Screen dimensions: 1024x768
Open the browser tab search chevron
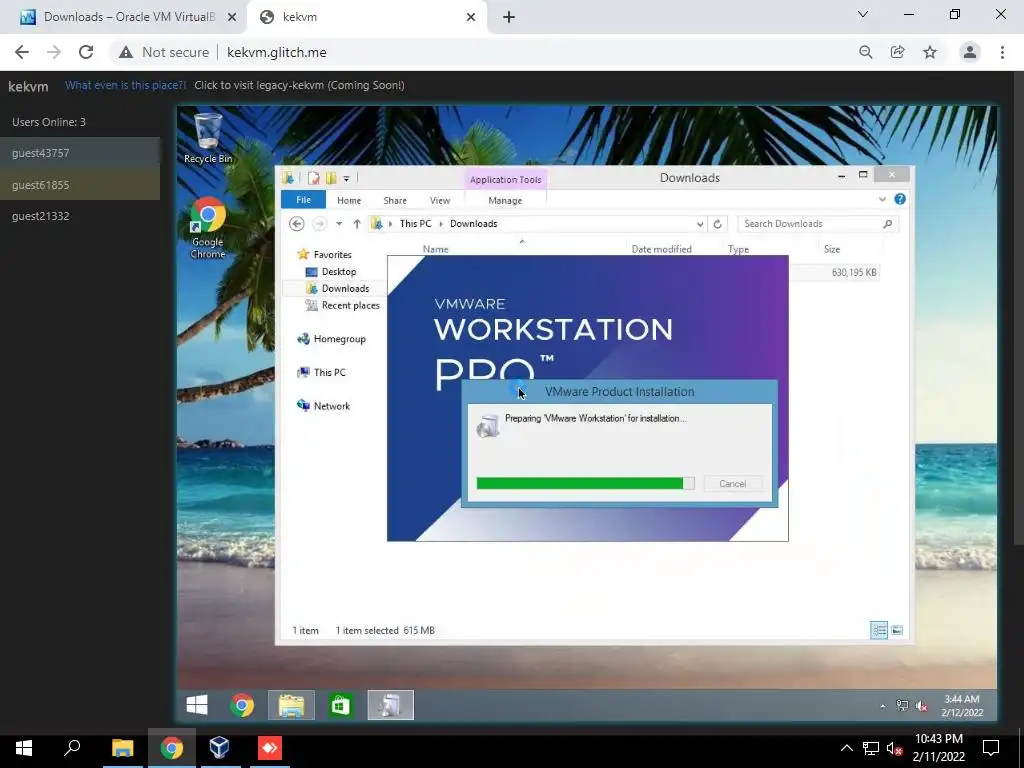pyautogui.click(x=863, y=14)
